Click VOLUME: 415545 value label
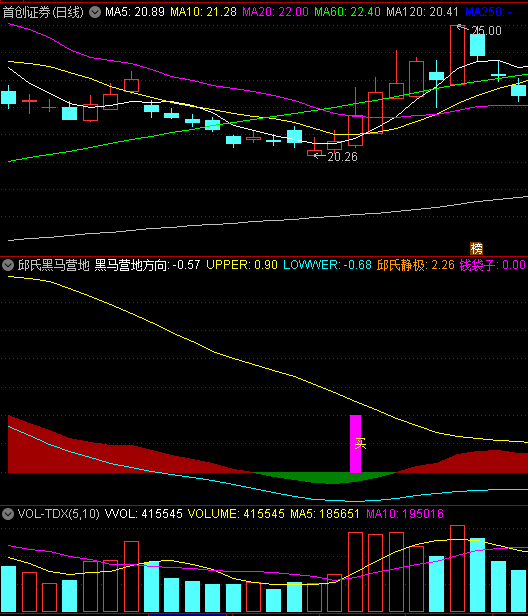The image size is (528, 616). pyautogui.click(x=236, y=514)
